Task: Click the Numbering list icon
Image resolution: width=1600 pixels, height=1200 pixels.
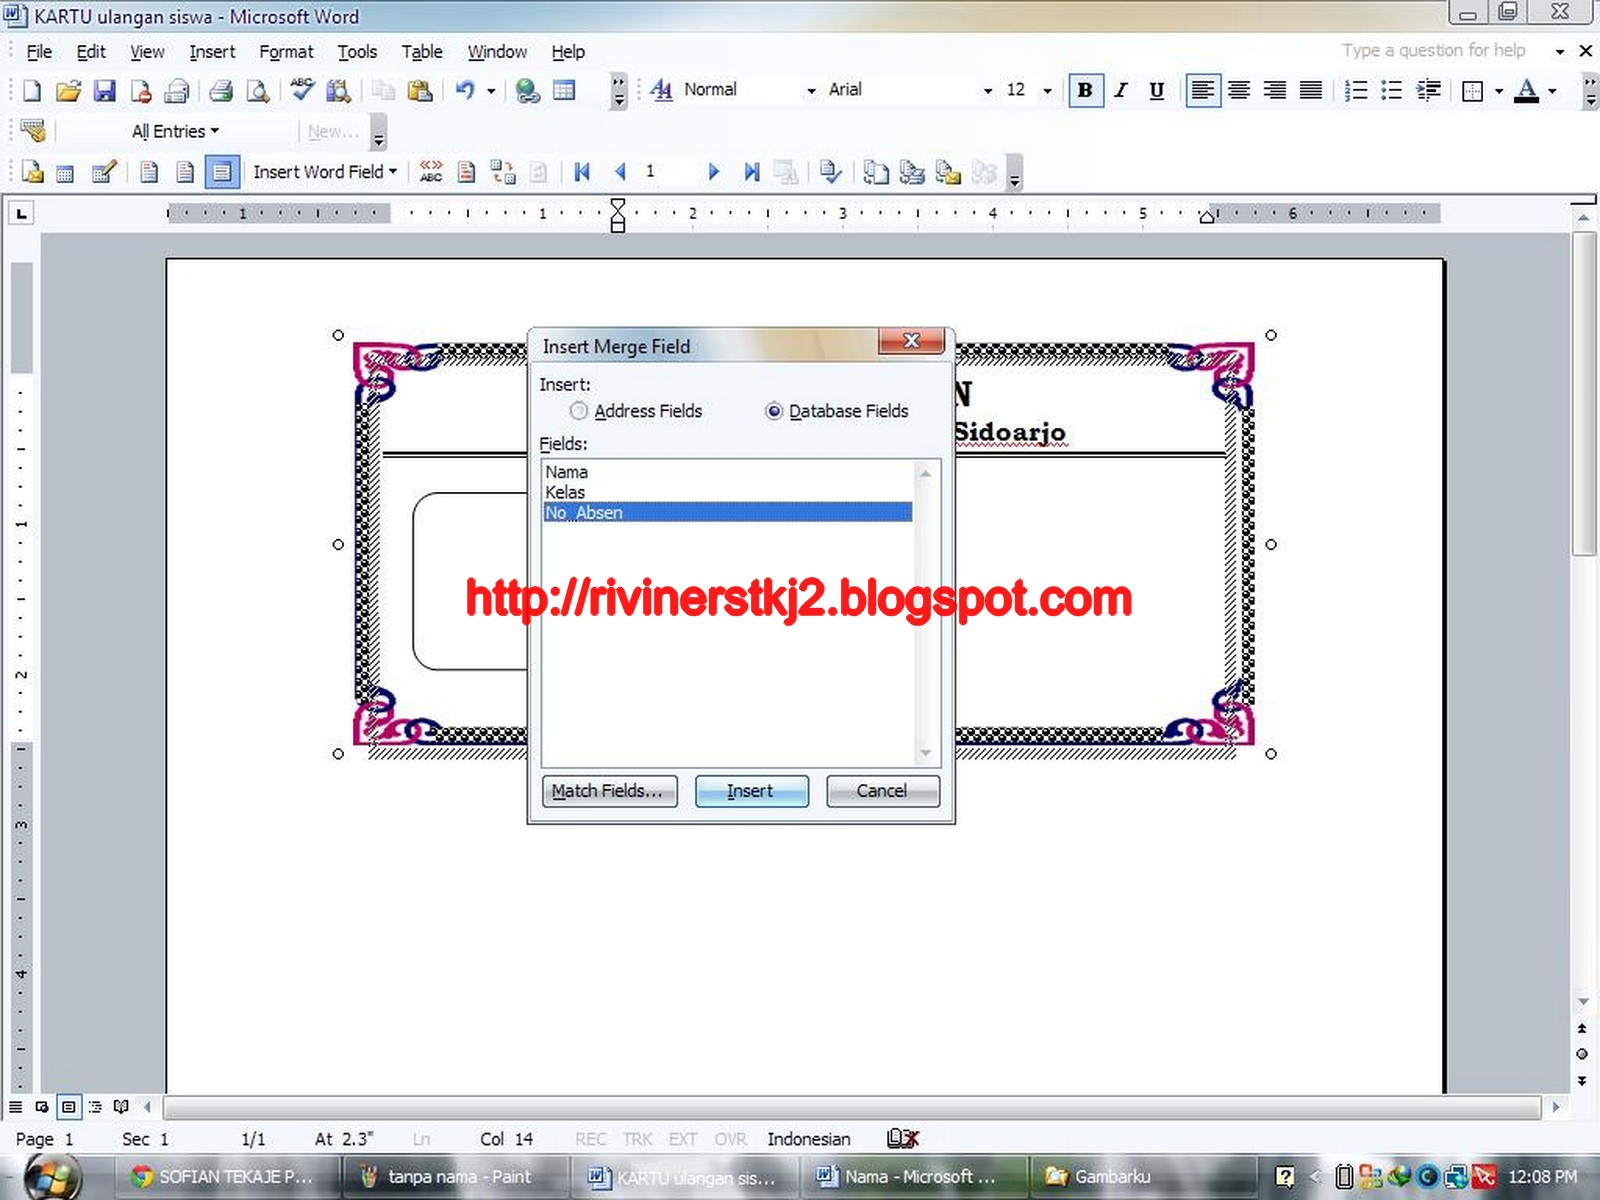Action: click(1356, 91)
